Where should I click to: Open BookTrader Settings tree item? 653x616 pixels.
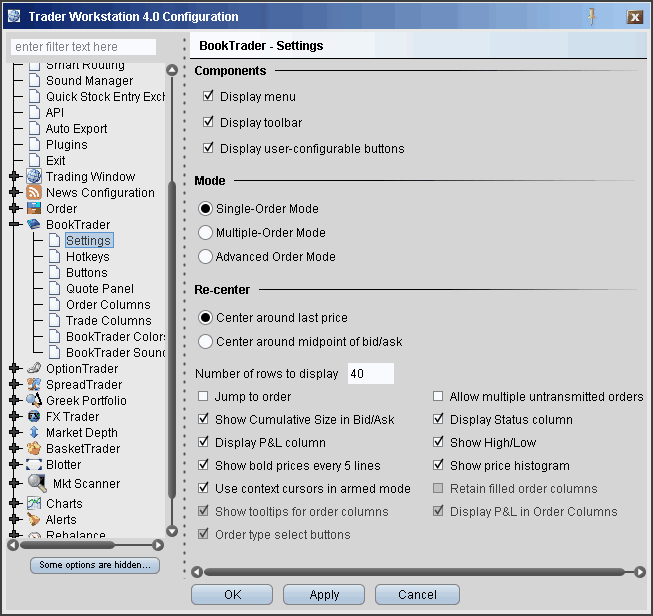(x=89, y=240)
